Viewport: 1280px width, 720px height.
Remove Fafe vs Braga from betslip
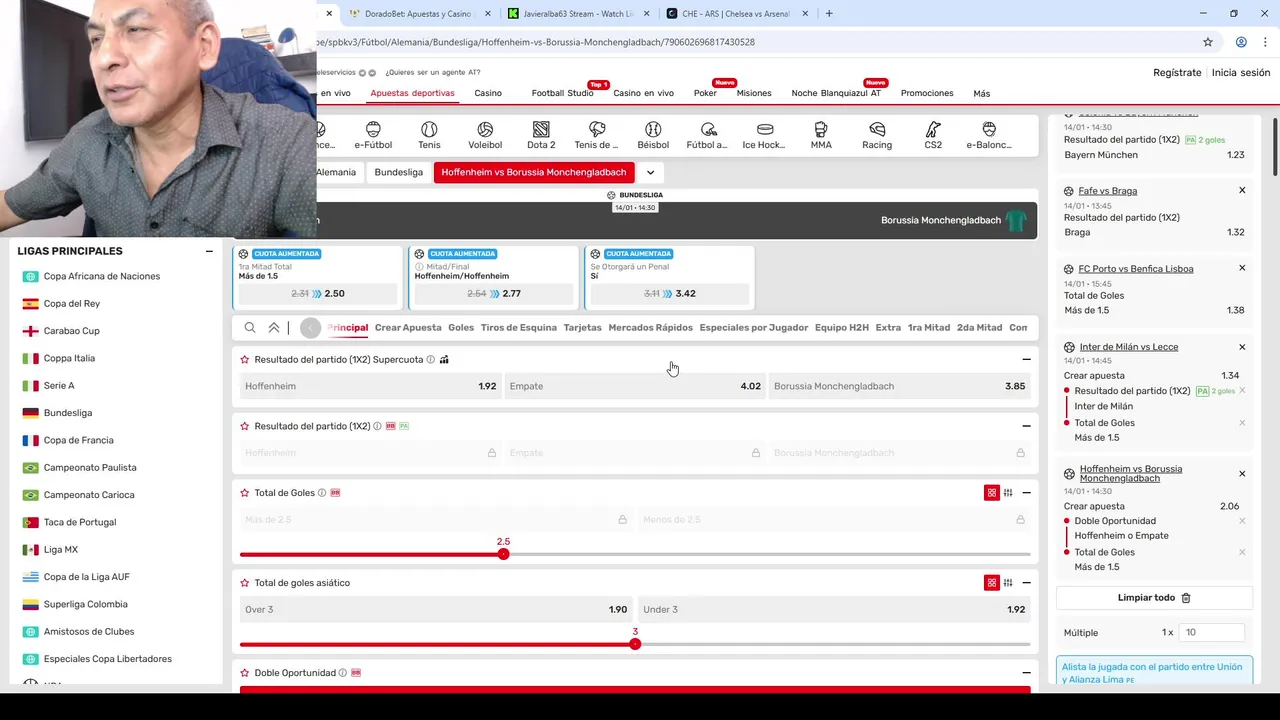click(1242, 190)
